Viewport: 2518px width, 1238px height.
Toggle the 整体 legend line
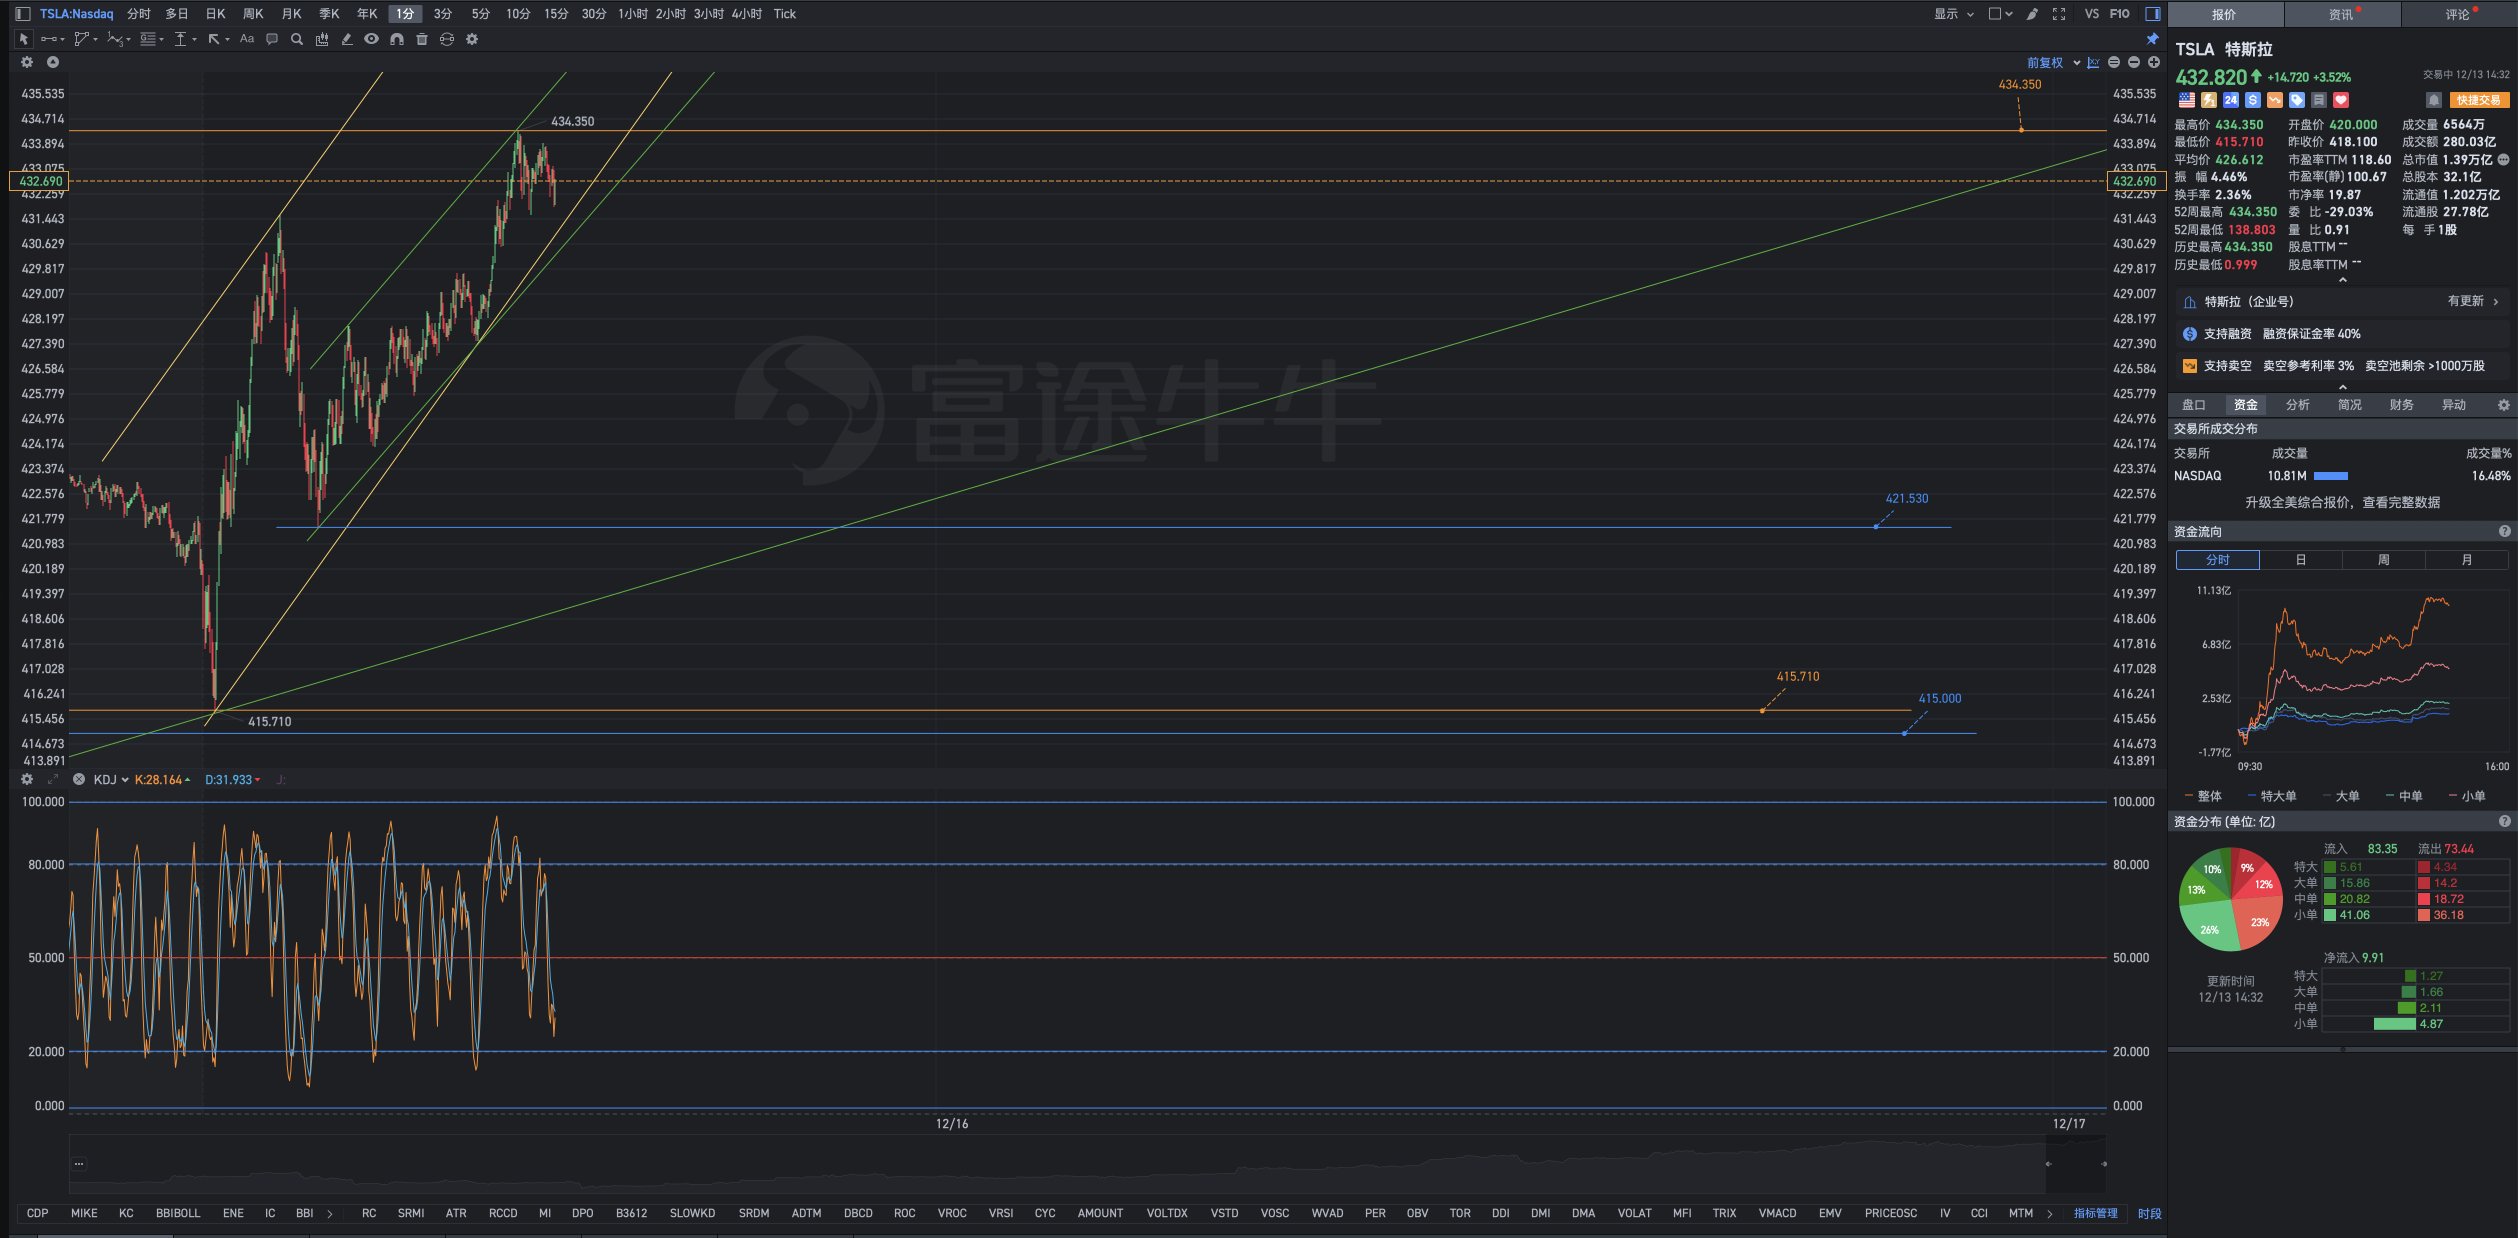click(2203, 796)
